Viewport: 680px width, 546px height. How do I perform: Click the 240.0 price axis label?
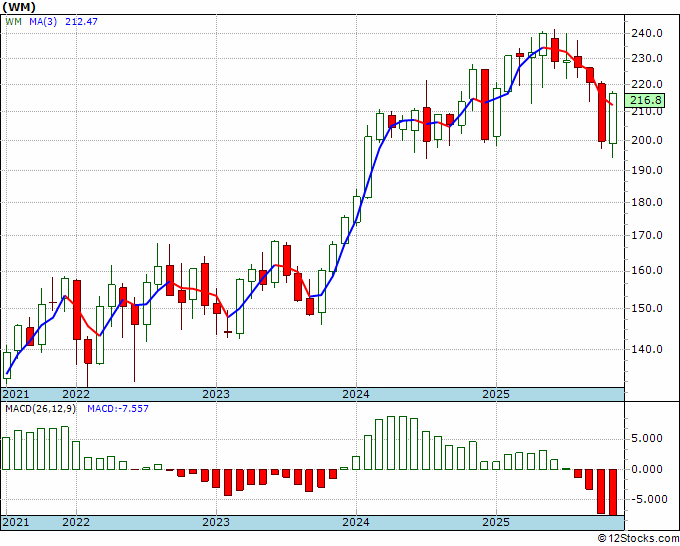point(646,33)
